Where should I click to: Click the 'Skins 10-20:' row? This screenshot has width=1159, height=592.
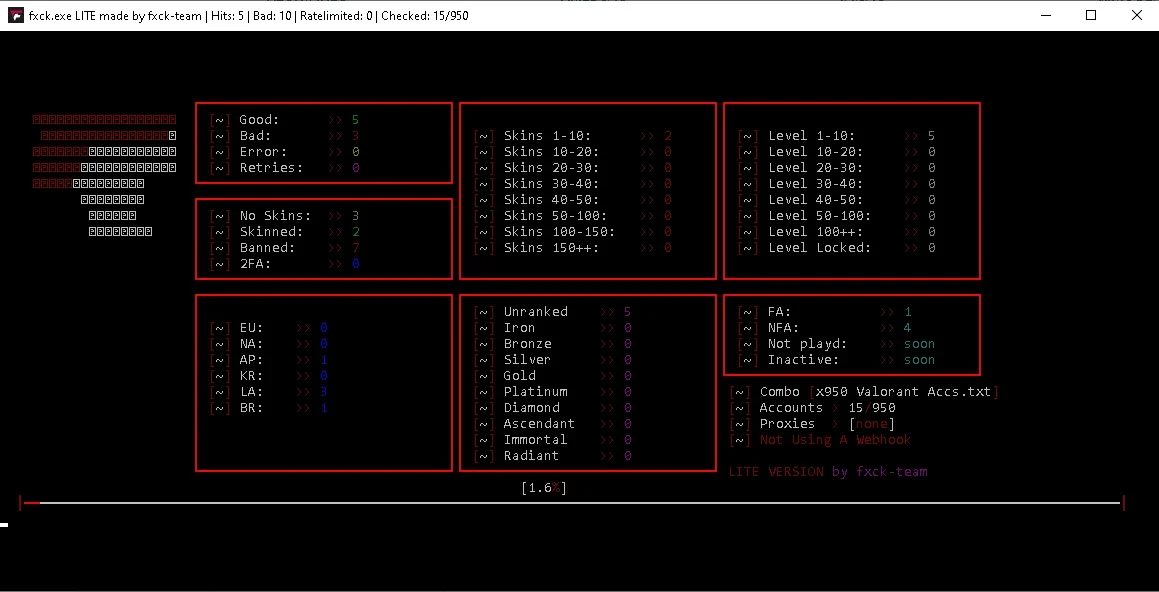[574, 152]
